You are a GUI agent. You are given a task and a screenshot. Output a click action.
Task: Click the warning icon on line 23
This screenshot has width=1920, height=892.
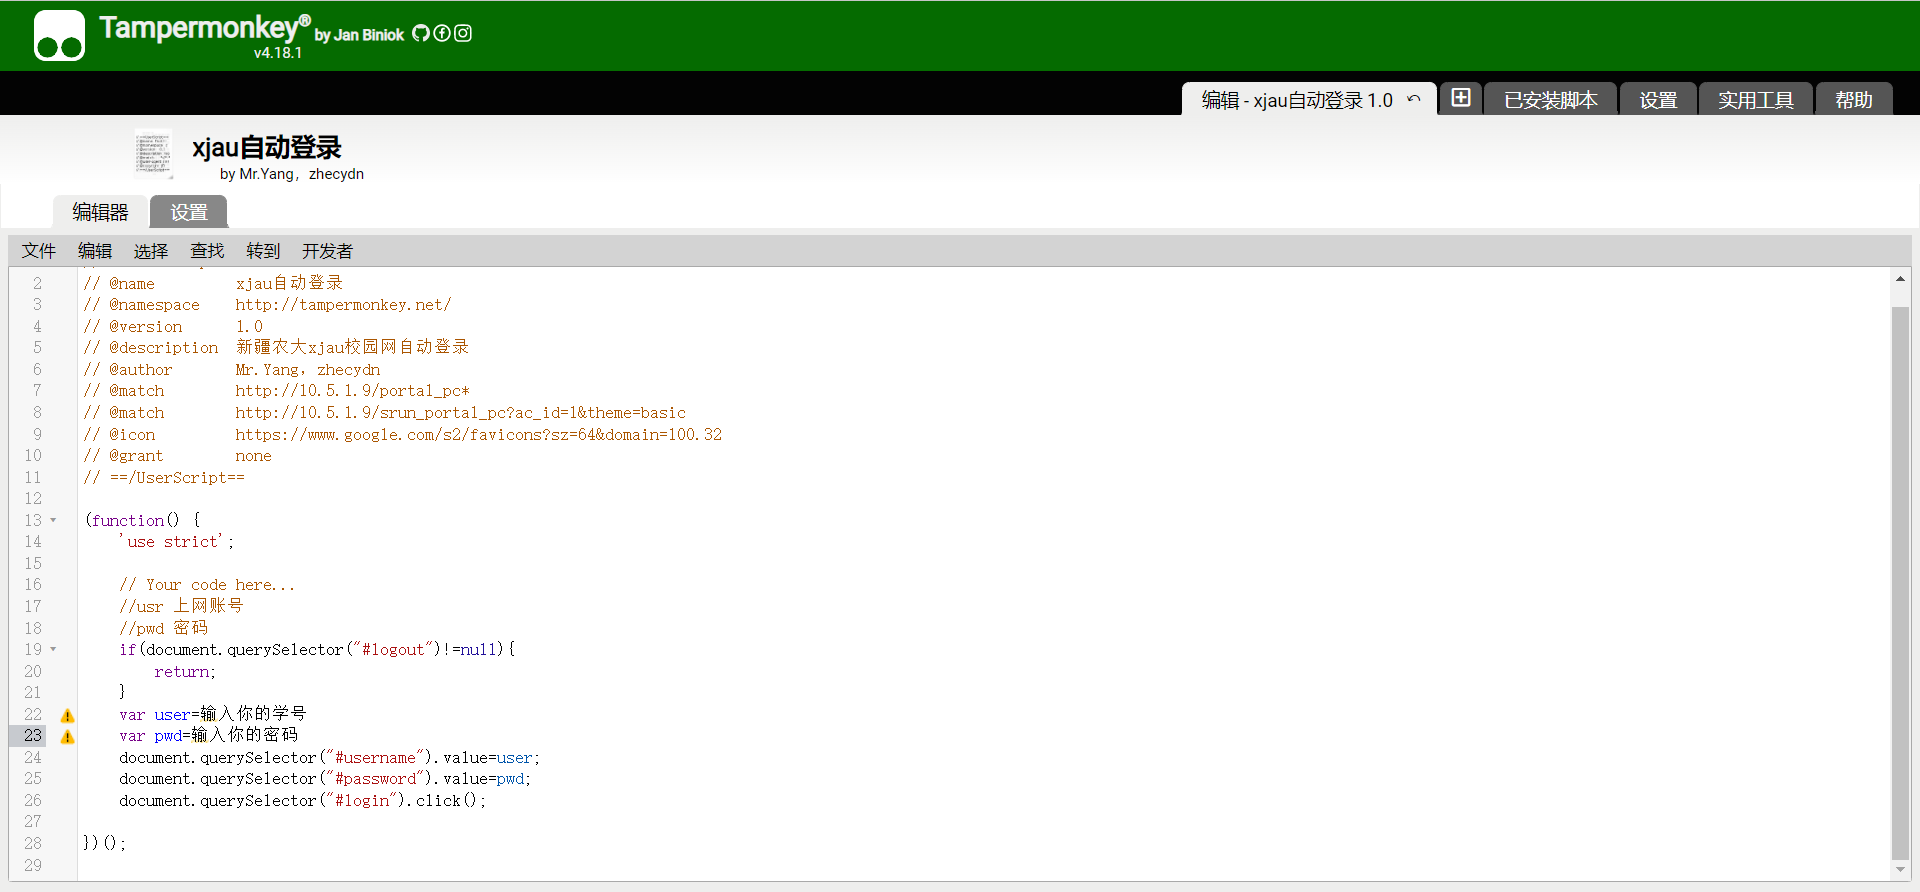(67, 737)
